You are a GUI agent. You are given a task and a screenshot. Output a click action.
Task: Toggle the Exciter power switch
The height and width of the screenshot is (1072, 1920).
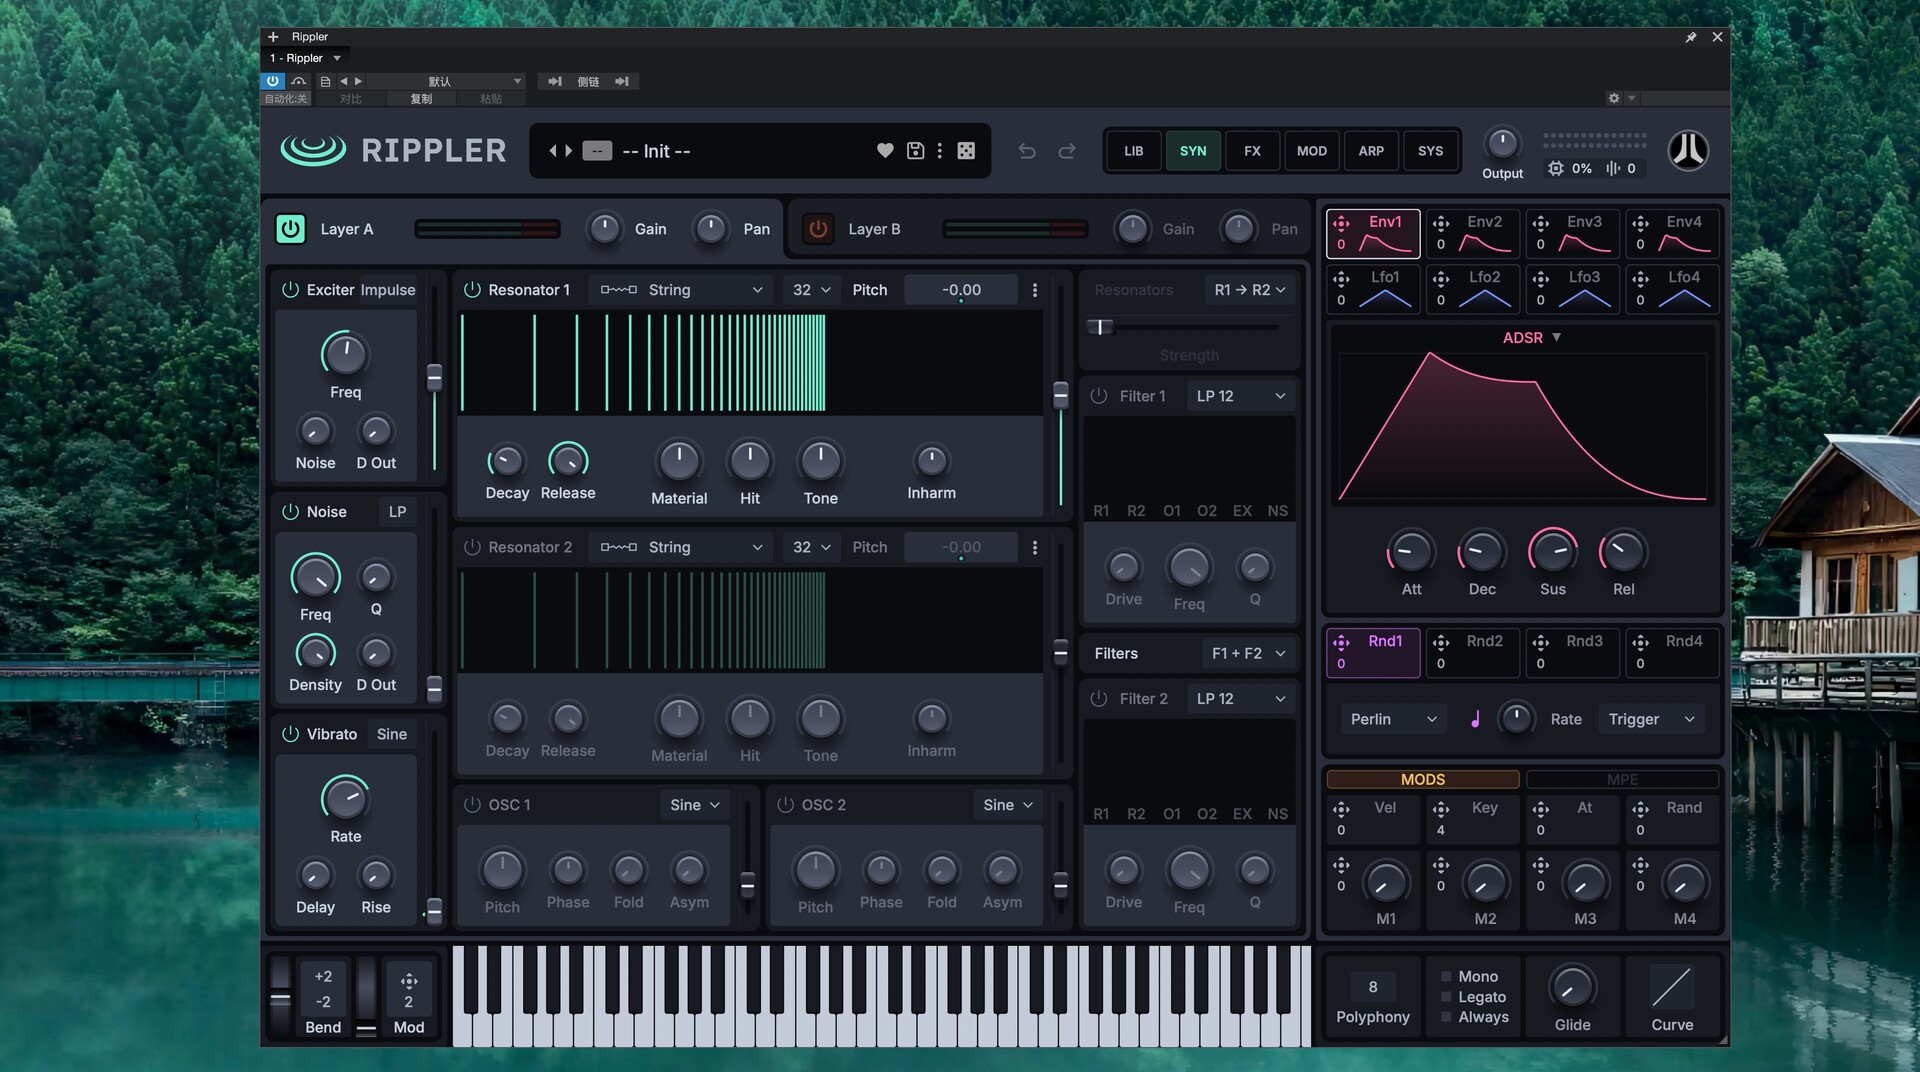point(290,290)
